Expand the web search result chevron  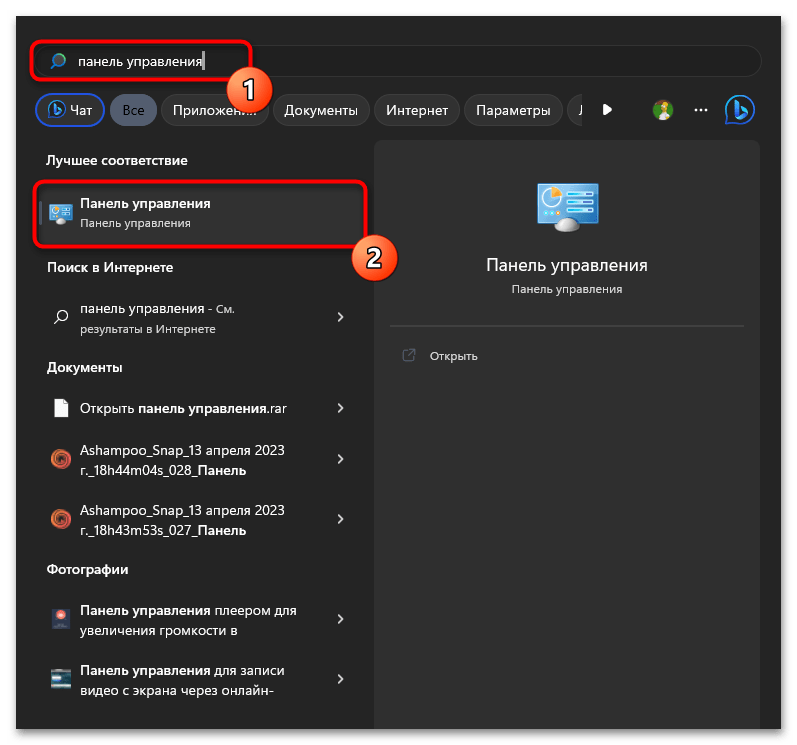point(341,317)
